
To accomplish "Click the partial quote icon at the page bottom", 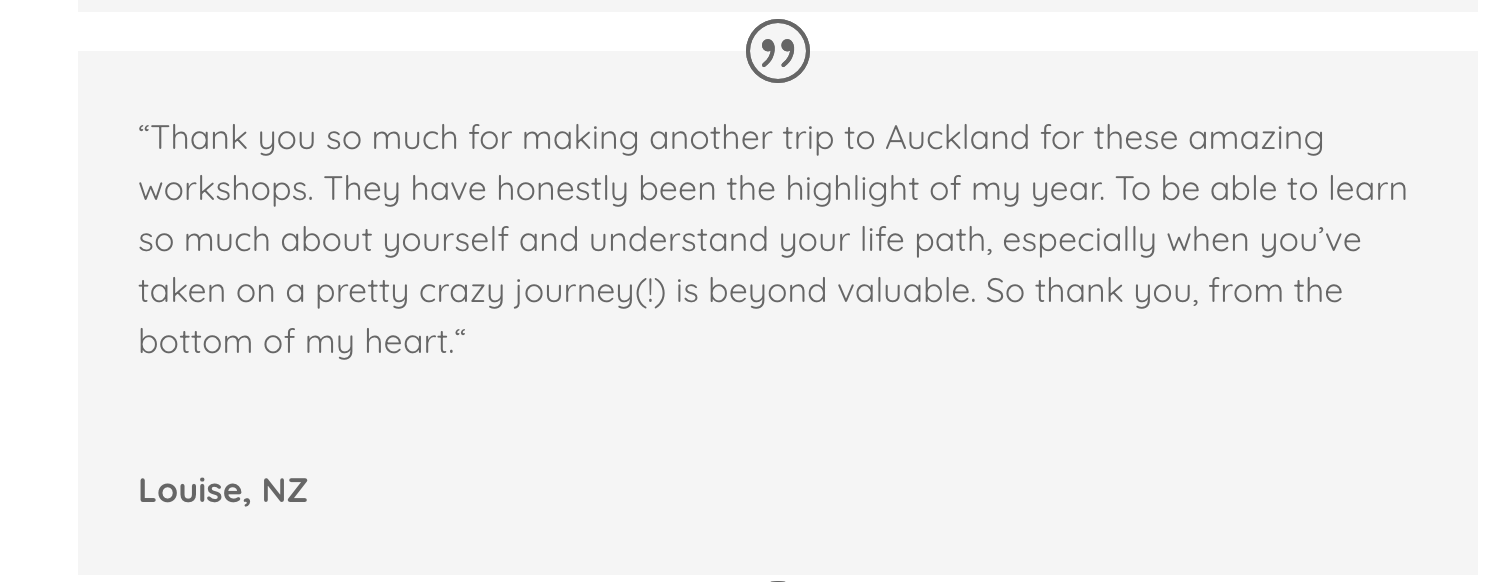I will (x=778, y=579).
